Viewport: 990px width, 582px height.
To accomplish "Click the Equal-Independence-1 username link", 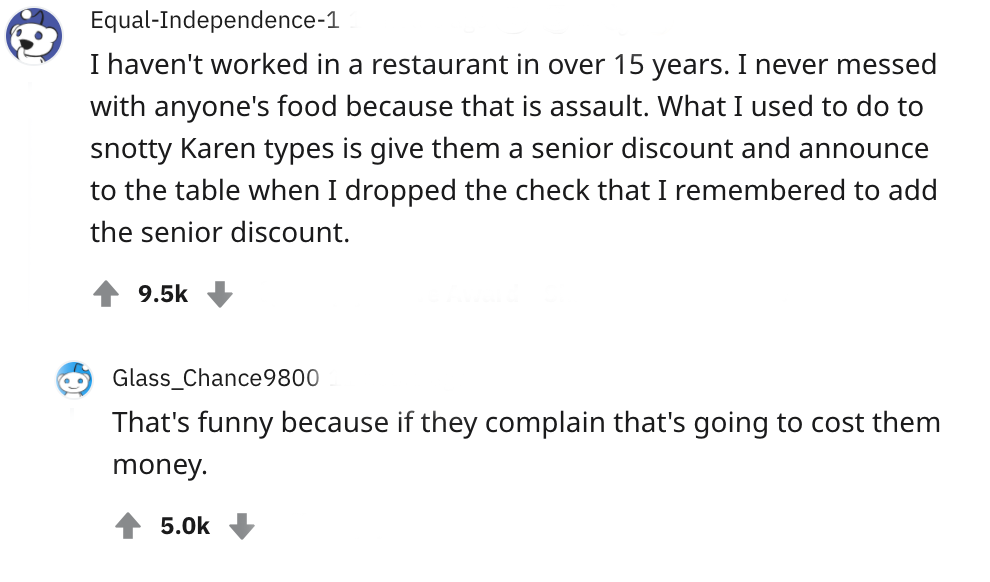I will coord(214,20).
